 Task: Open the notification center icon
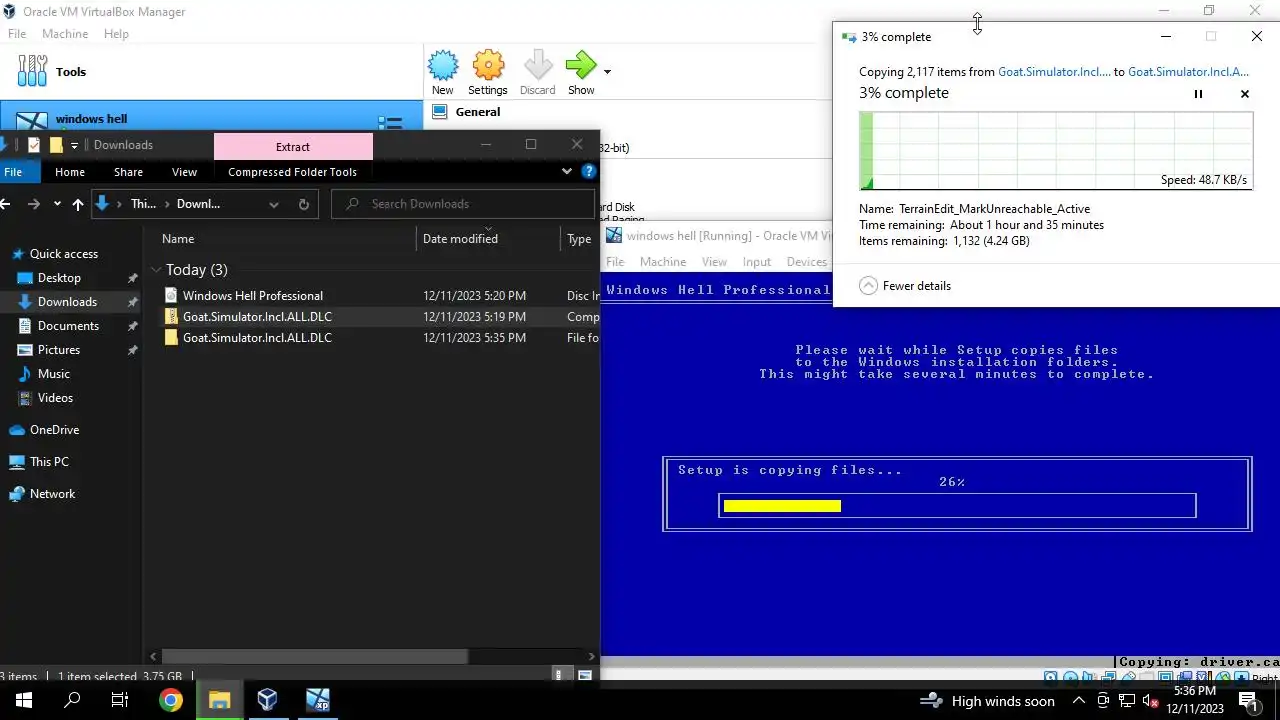1247,700
